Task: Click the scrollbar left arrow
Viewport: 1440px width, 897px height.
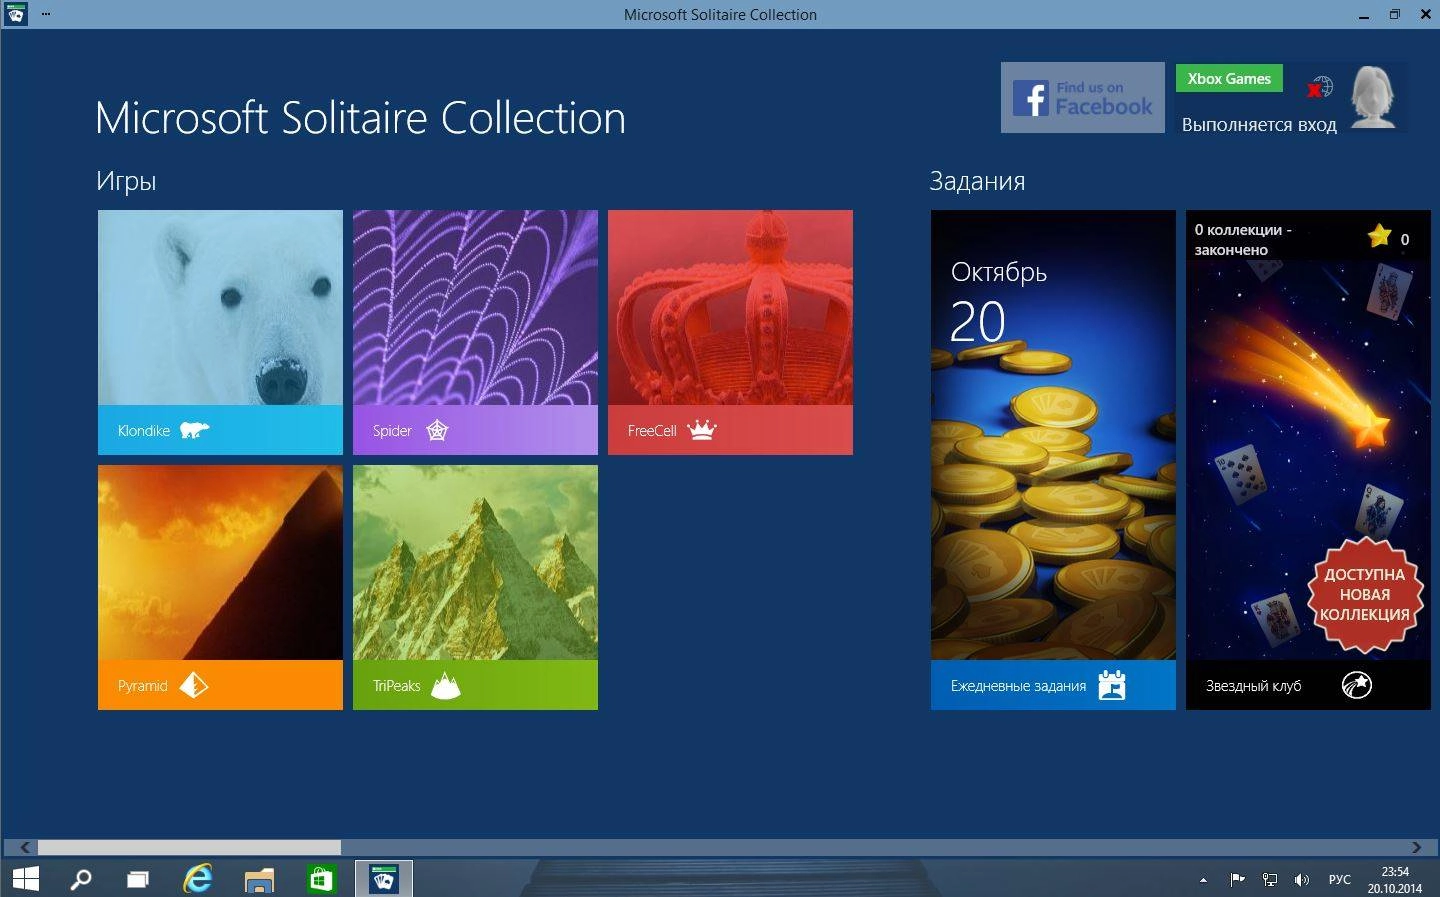Action: [25, 847]
